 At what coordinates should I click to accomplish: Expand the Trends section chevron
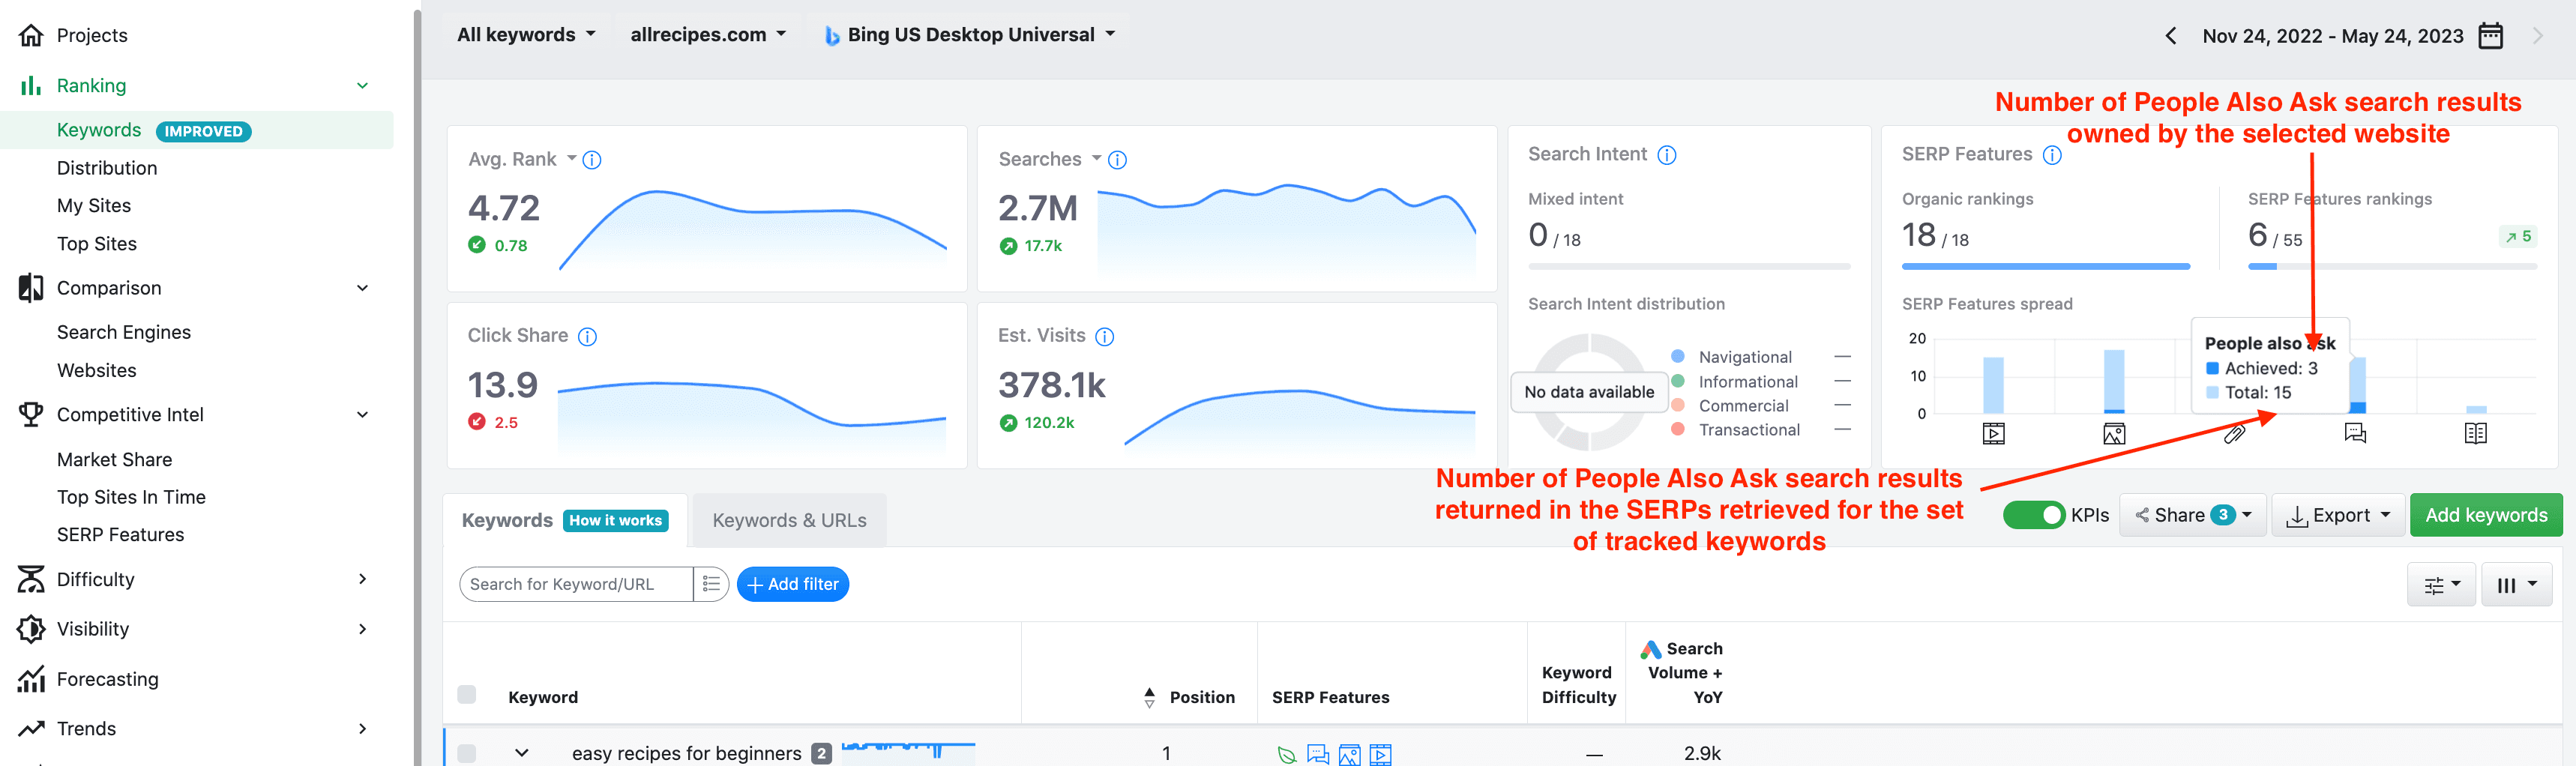tap(363, 729)
